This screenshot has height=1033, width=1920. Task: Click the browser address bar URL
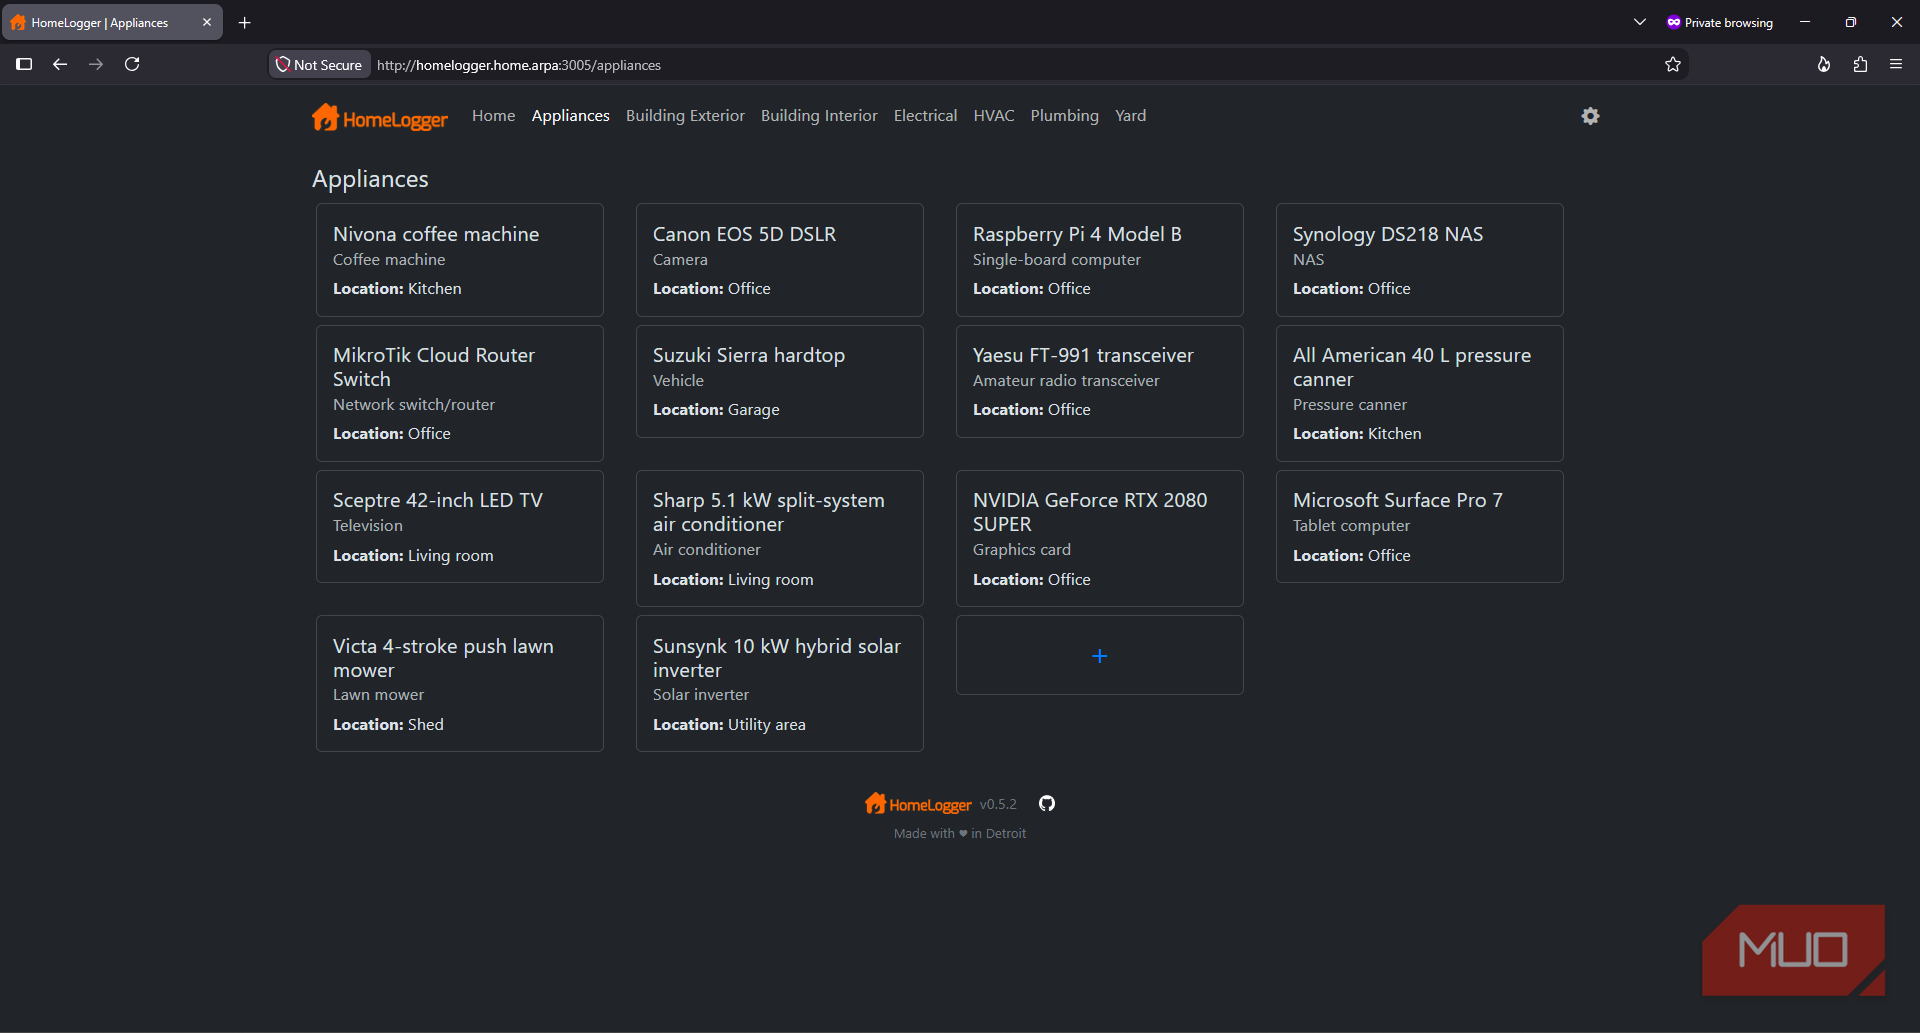[x=519, y=65]
